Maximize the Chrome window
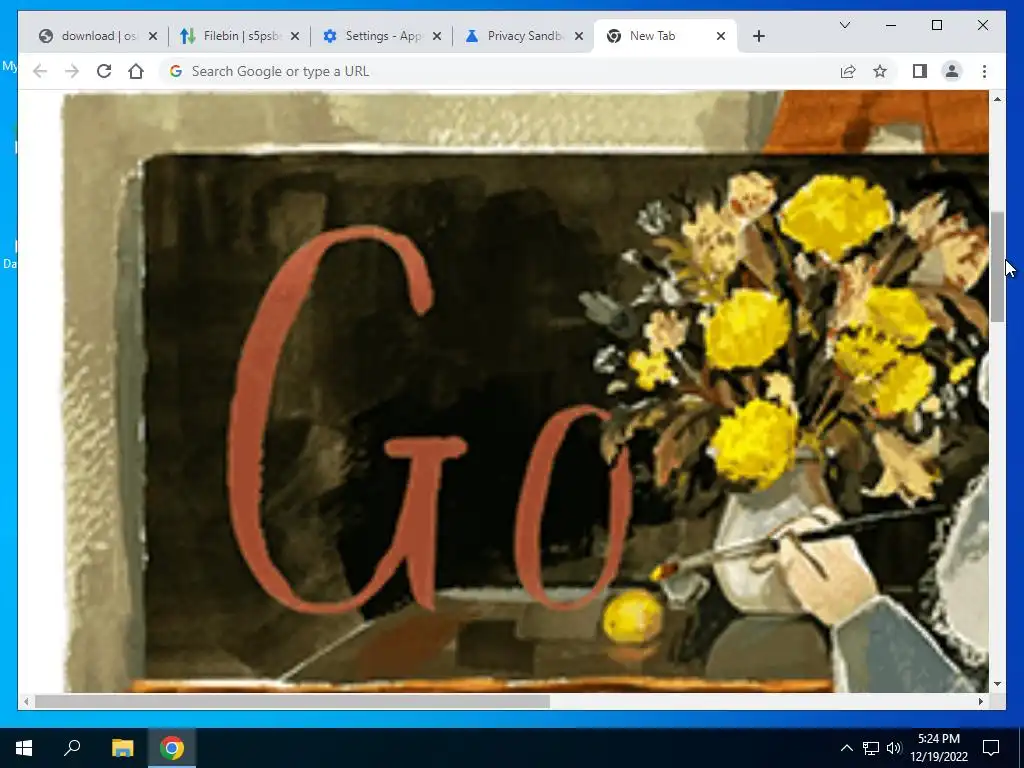Image resolution: width=1024 pixels, height=768 pixels. coord(936,25)
